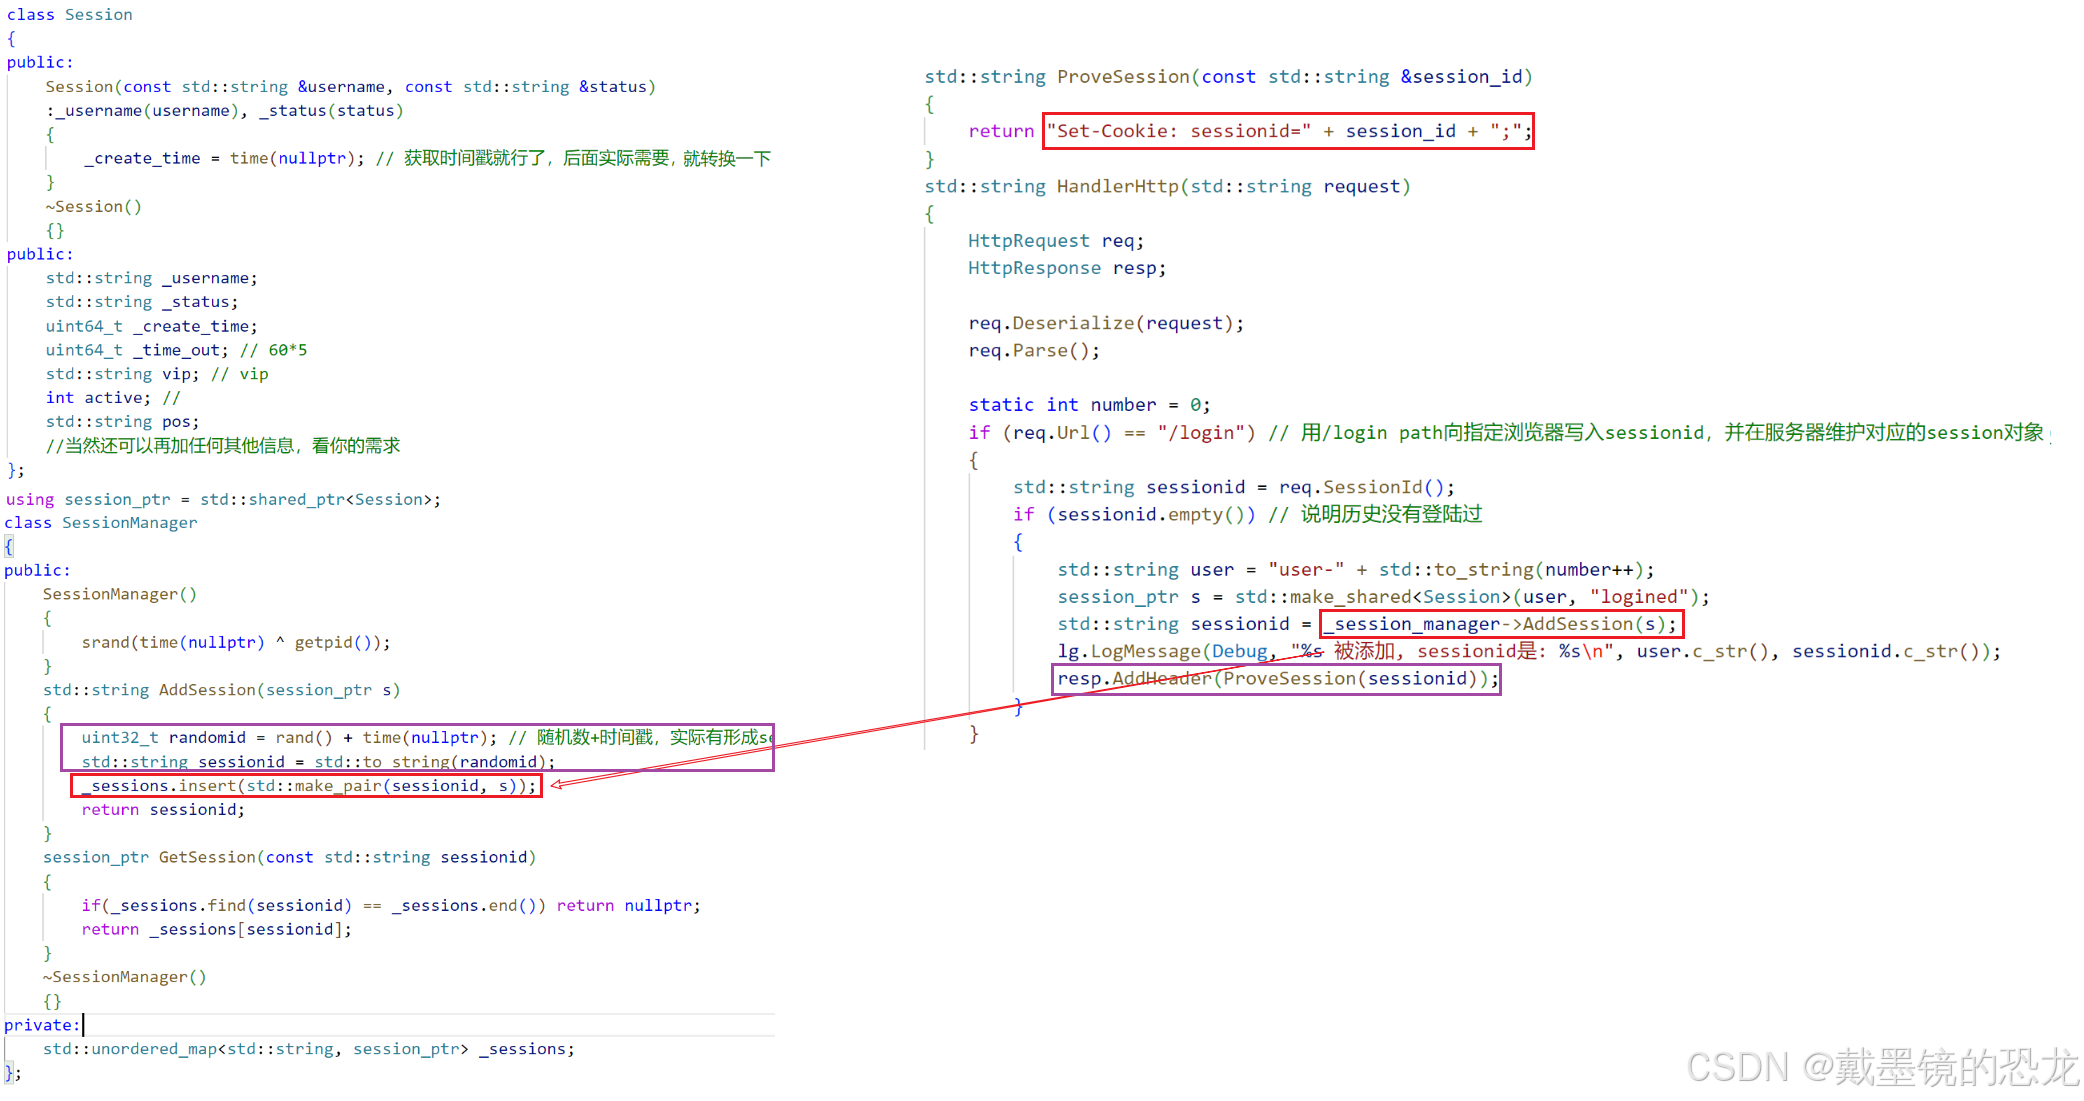
Task: Click 'std::string sessionid = req.SessionId();' line
Action: 1234,487
